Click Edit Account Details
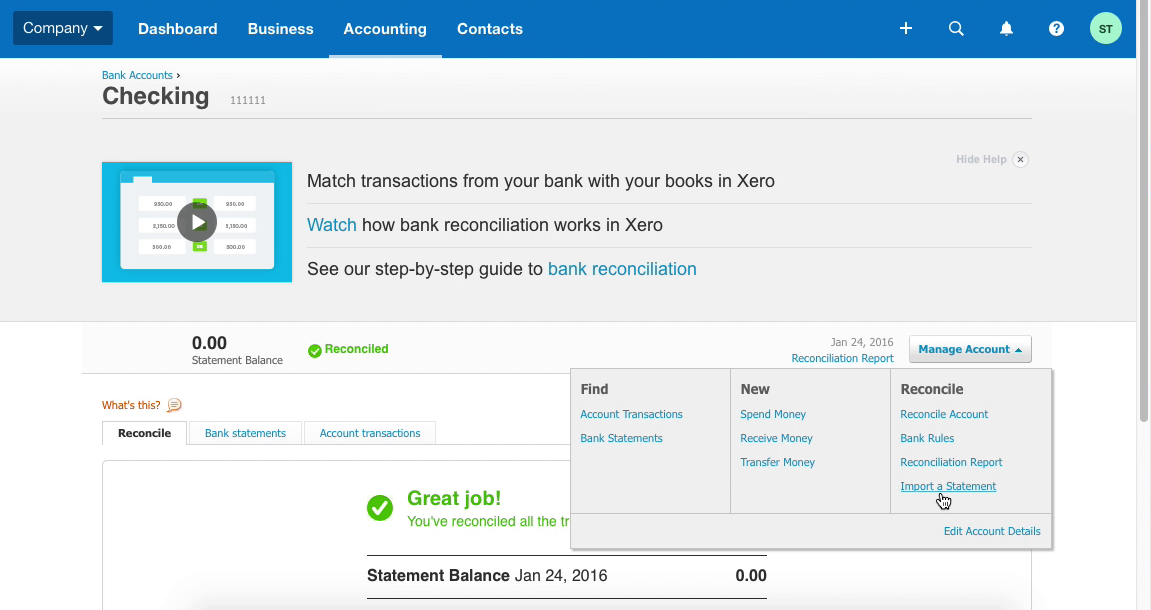Image resolution: width=1151 pixels, height=610 pixels. point(992,531)
